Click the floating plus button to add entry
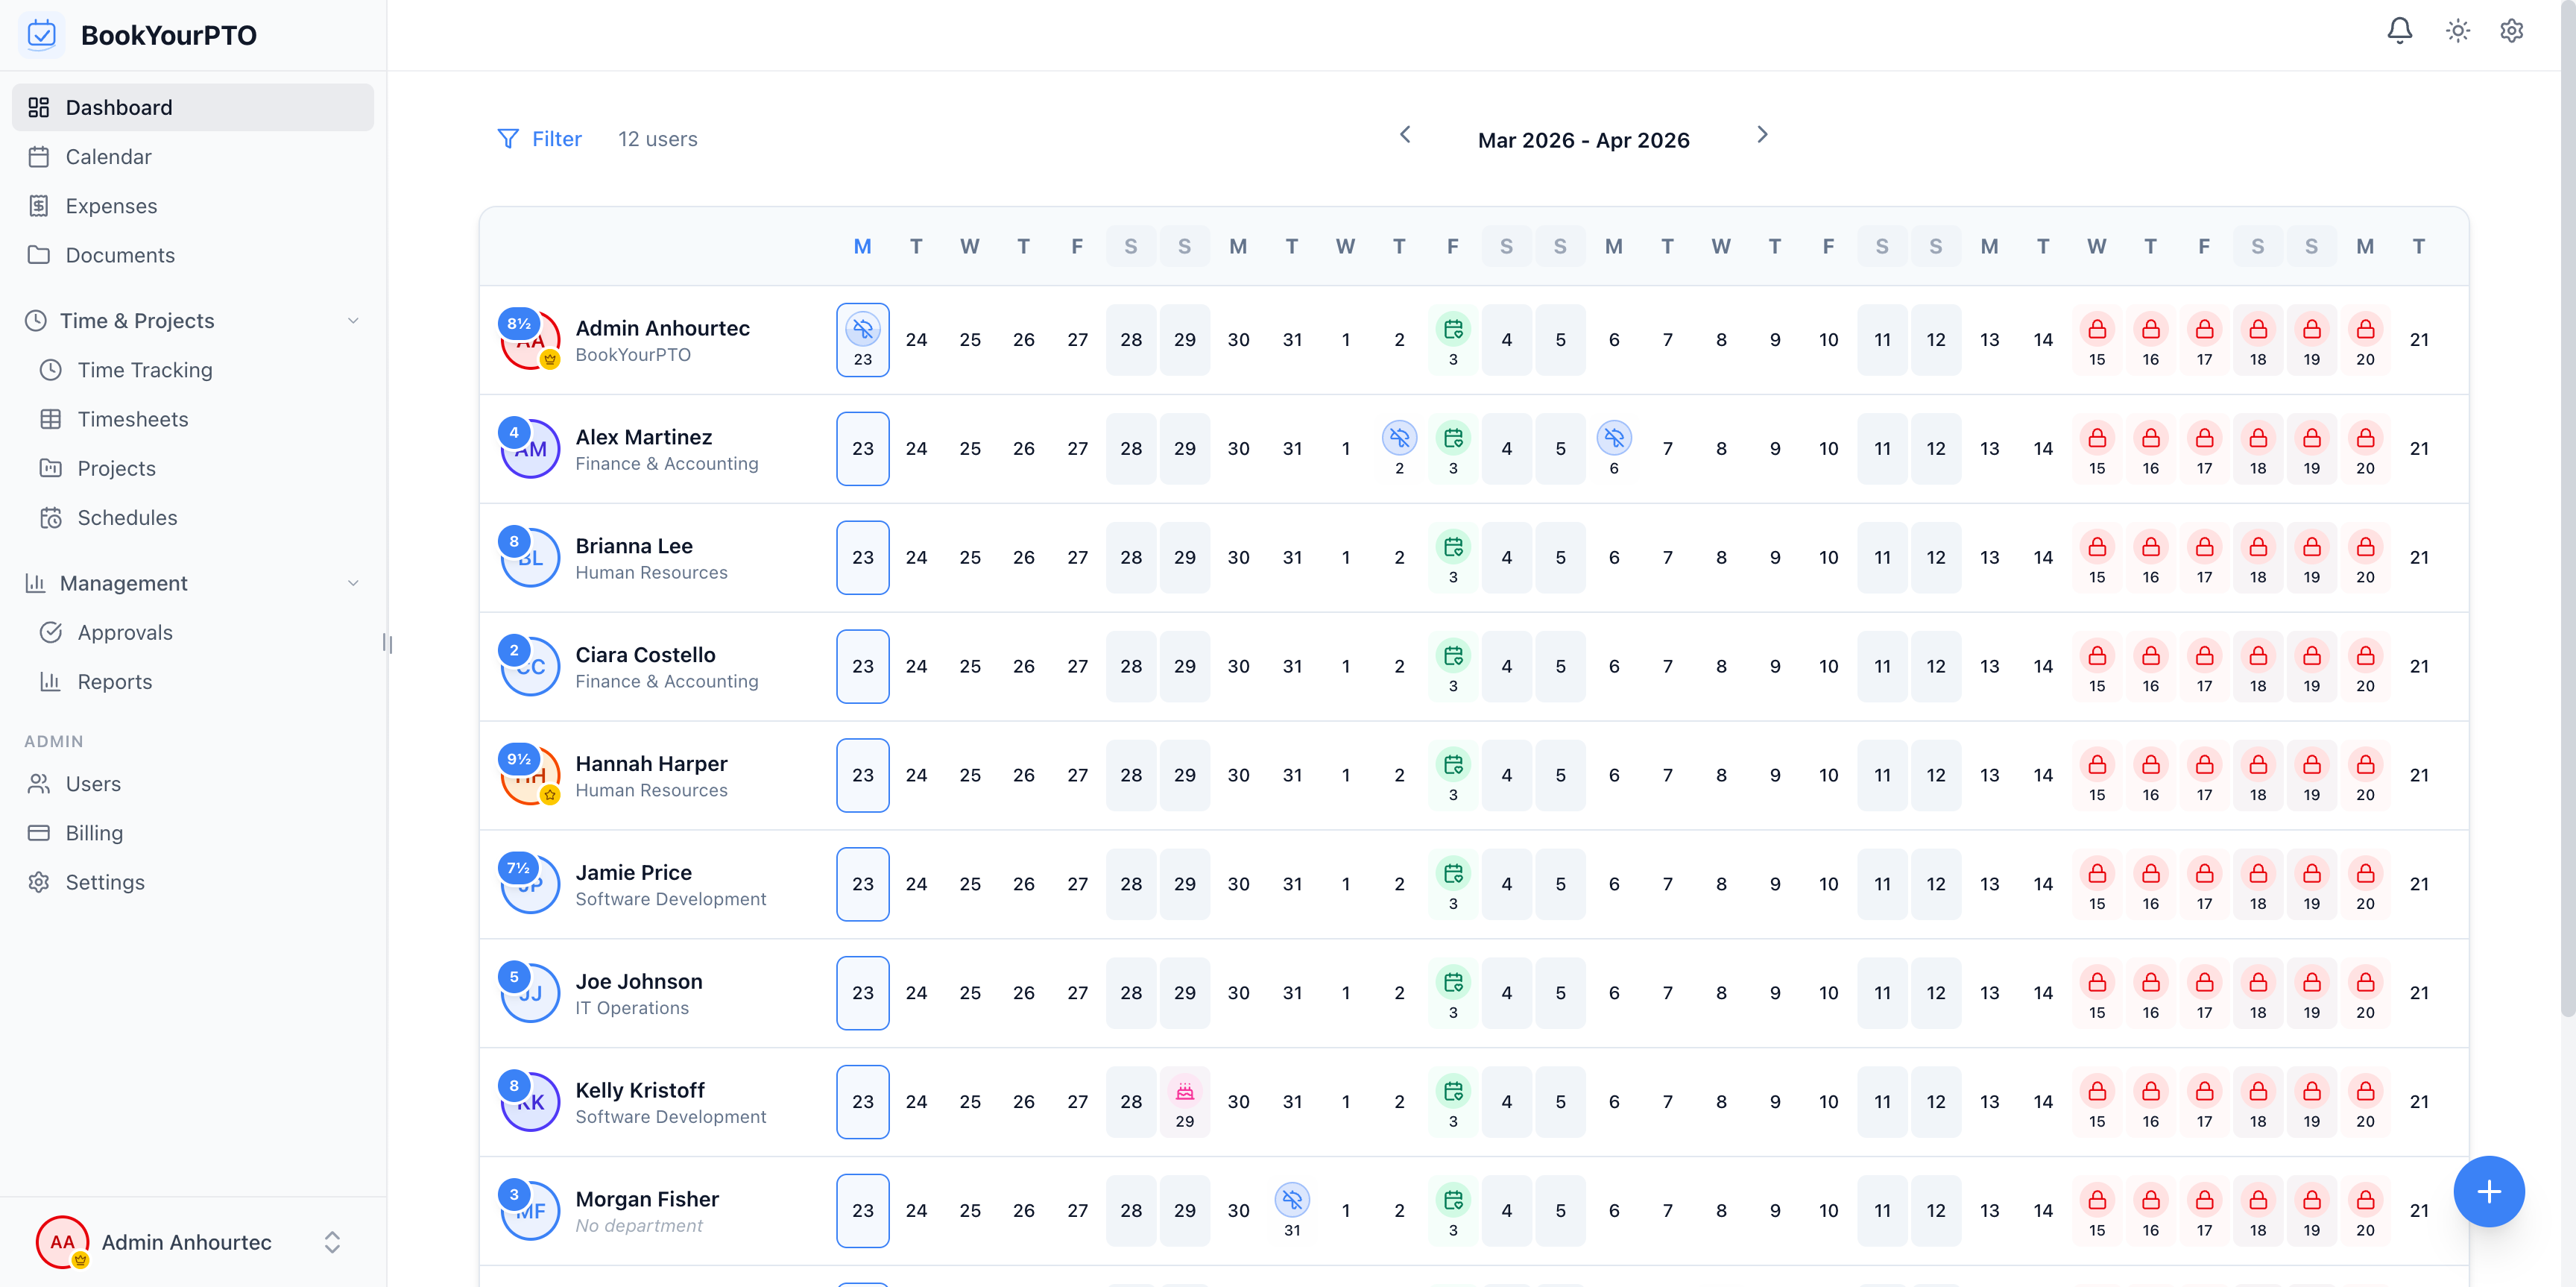Image resolution: width=2576 pixels, height=1287 pixels. [2489, 1191]
